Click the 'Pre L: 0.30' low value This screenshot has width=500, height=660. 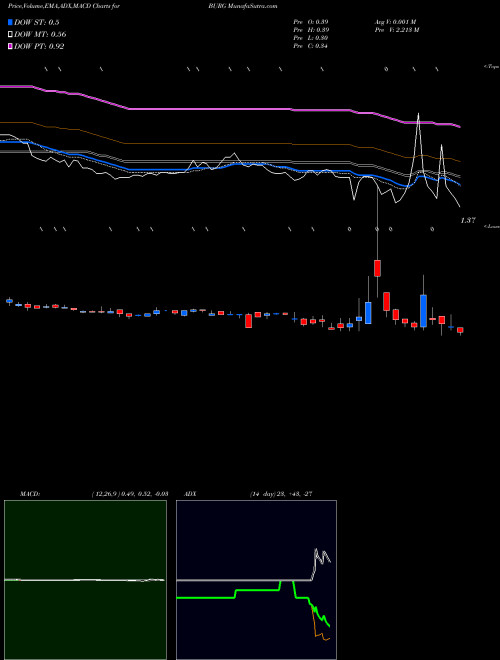pyautogui.click(x=311, y=38)
